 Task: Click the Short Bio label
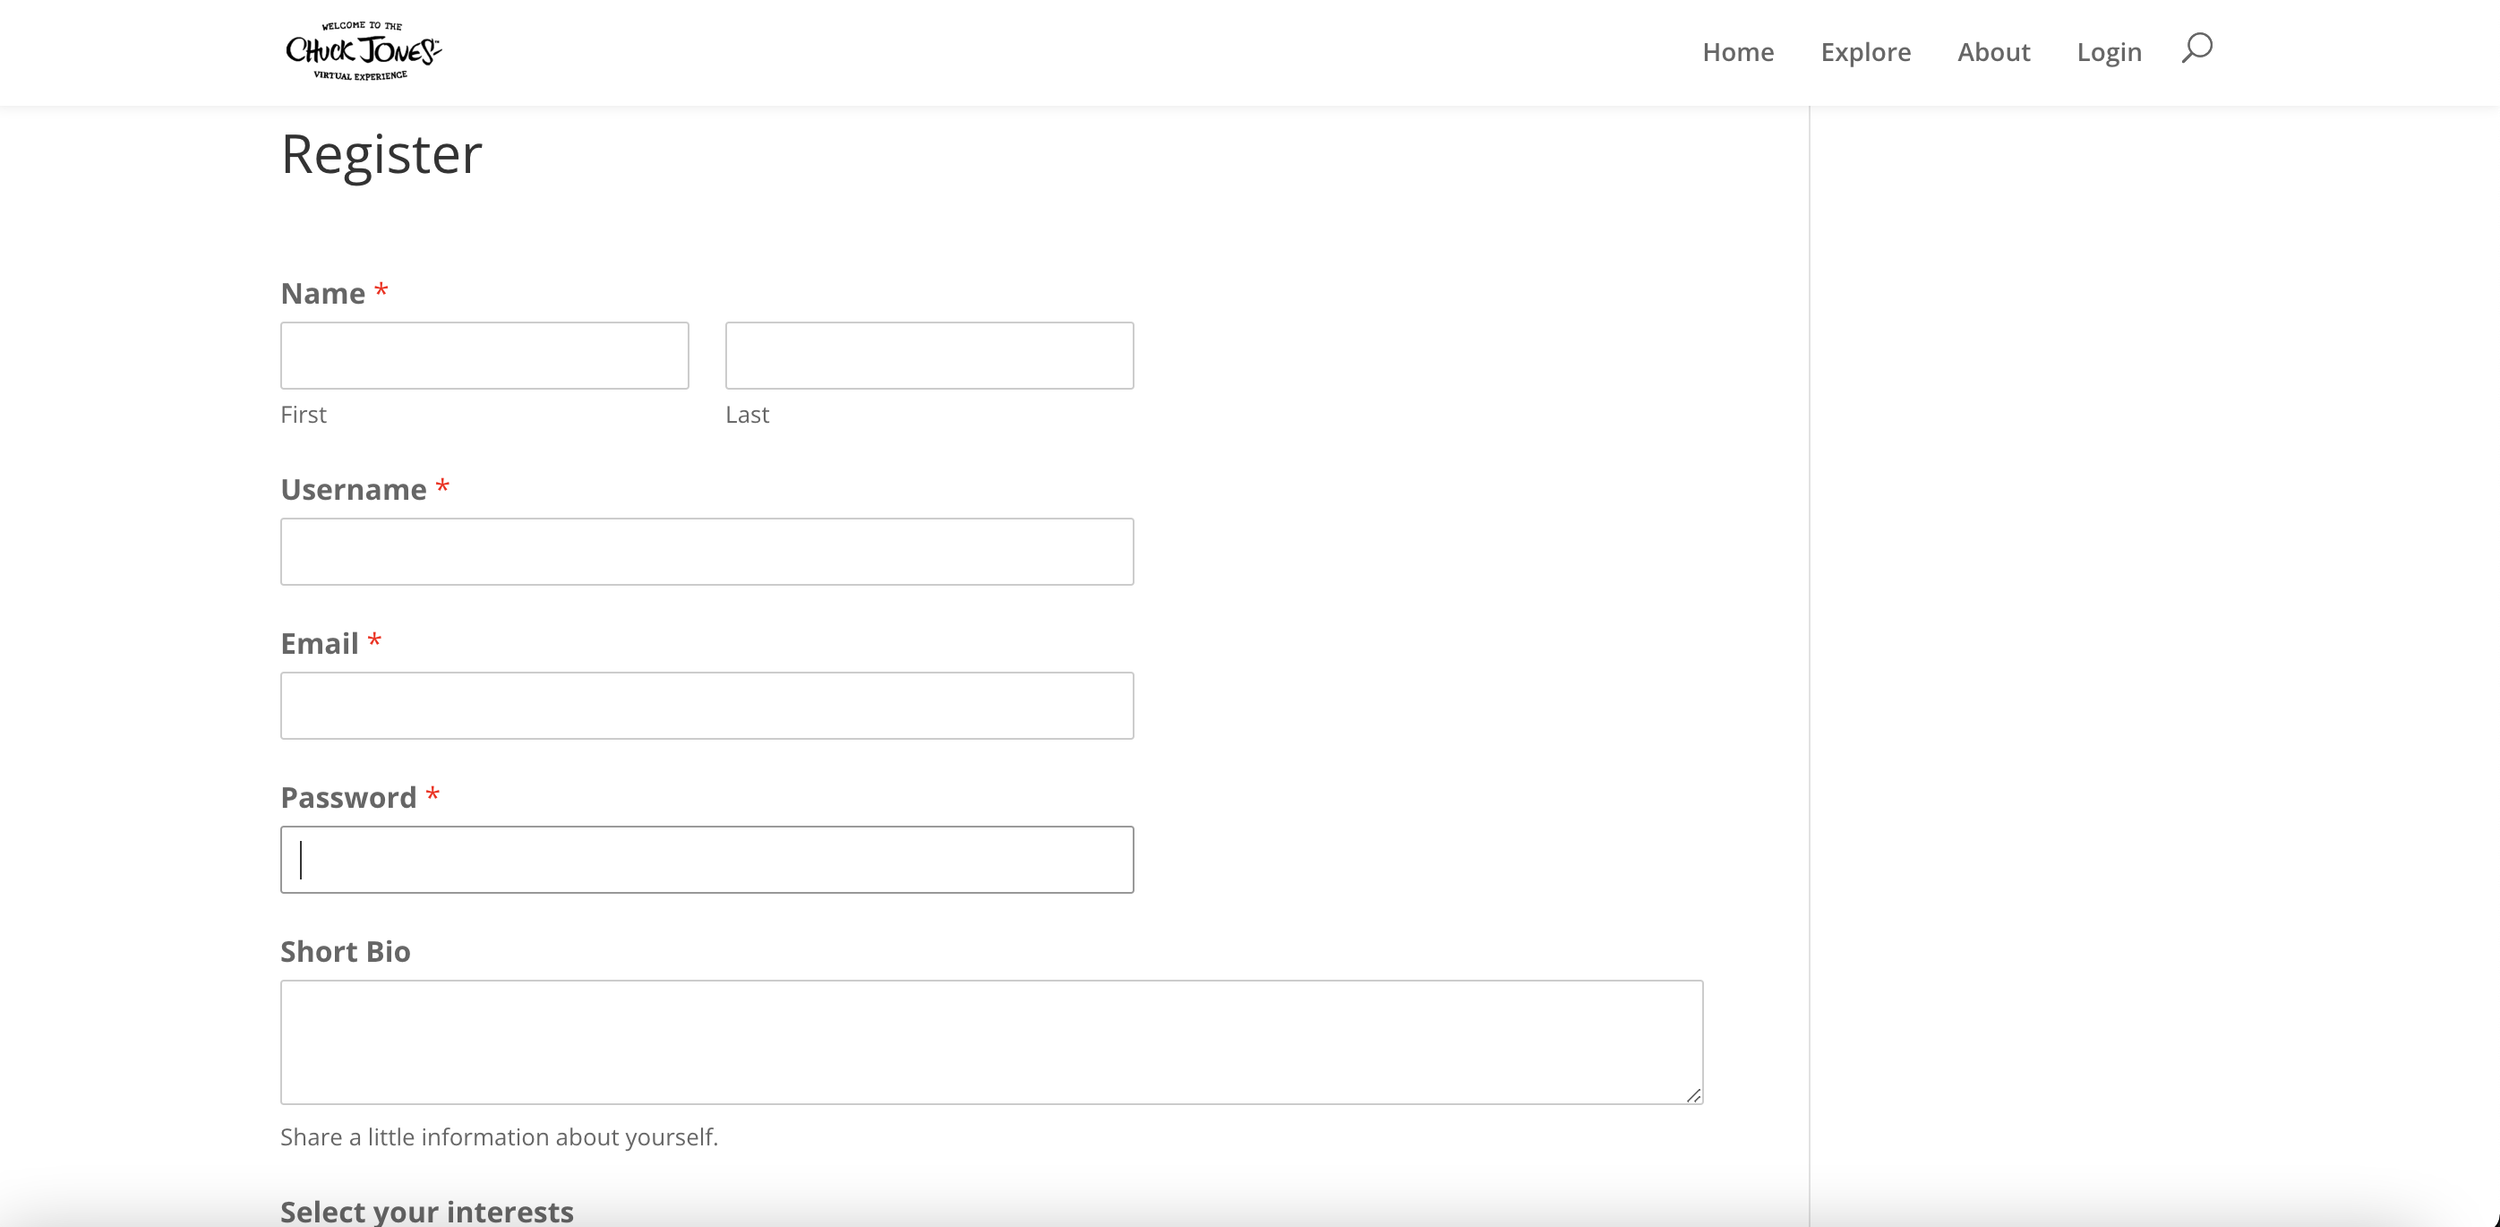345,951
